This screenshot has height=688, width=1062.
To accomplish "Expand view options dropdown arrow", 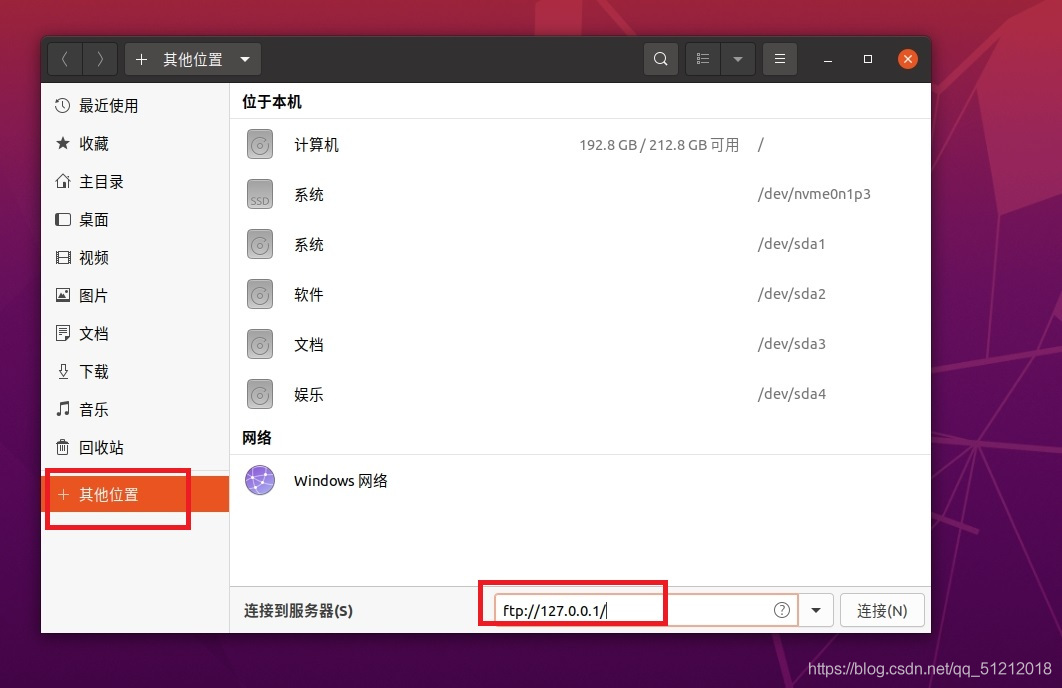I will (x=738, y=60).
